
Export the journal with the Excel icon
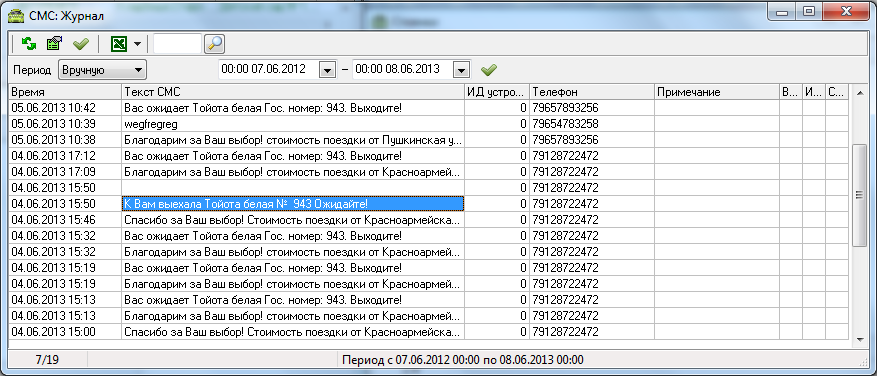(x=119, y=43)
